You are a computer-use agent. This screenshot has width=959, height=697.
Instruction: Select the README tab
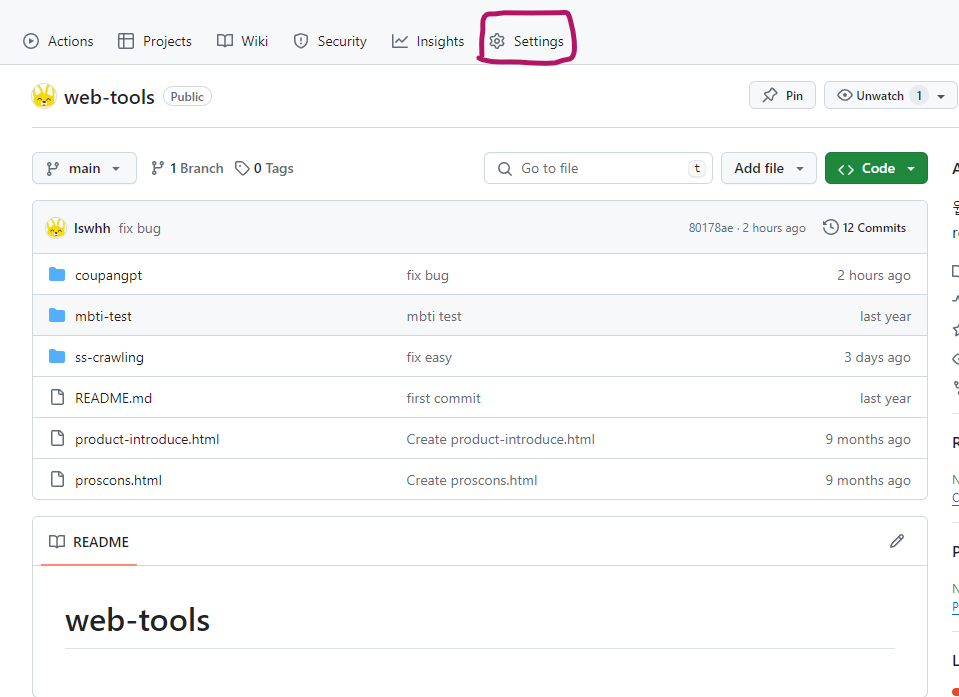click(x=89, y=542)
